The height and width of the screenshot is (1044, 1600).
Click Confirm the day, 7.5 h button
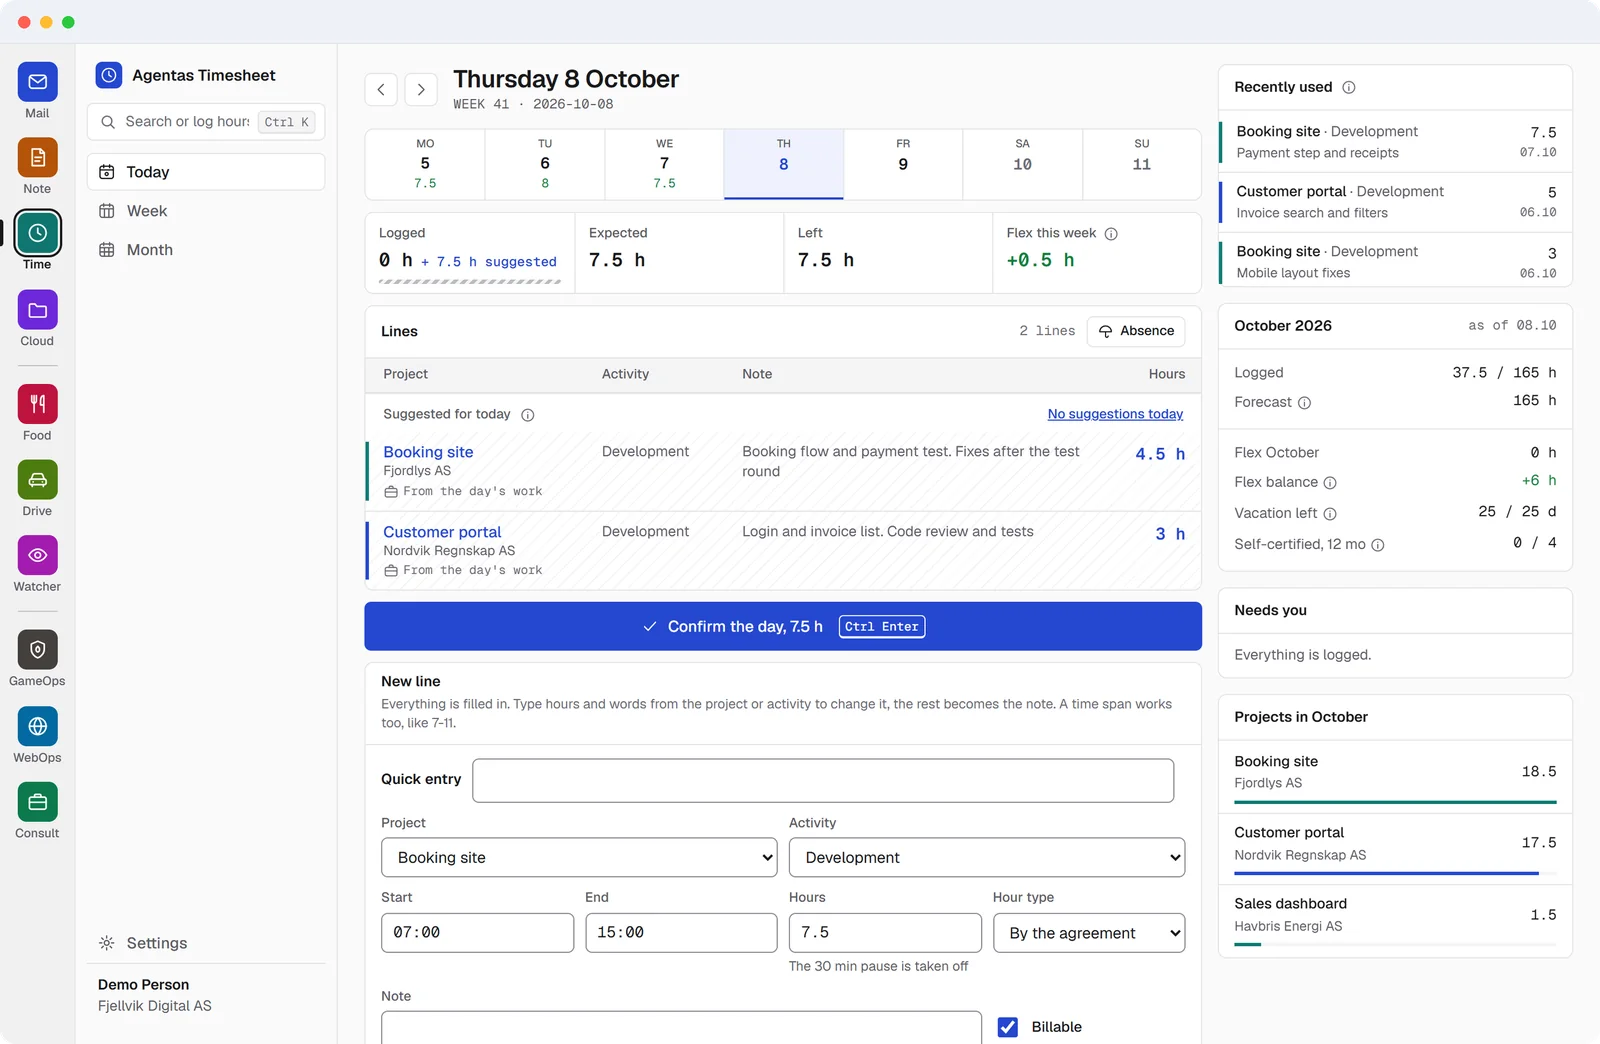coord(783,626)
